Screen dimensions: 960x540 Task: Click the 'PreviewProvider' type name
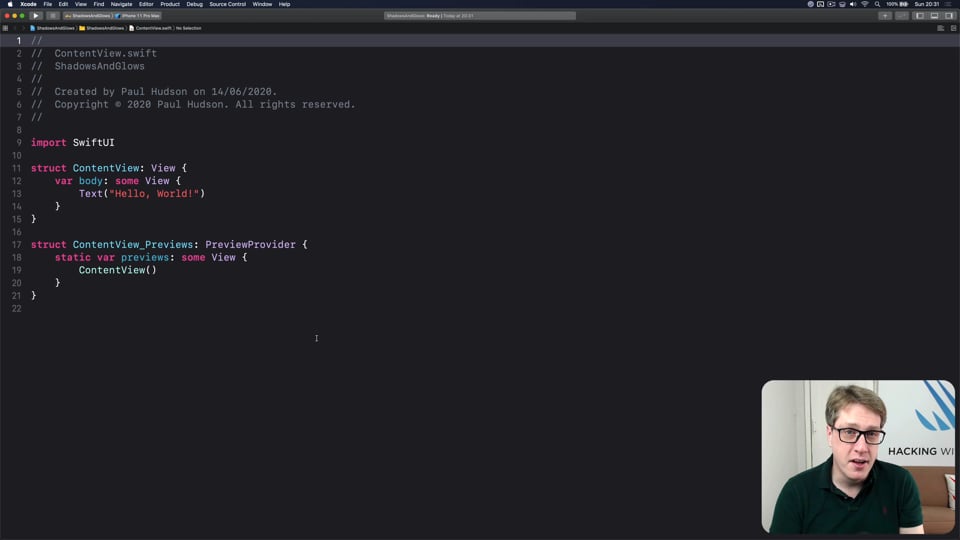tap(250, 245)
